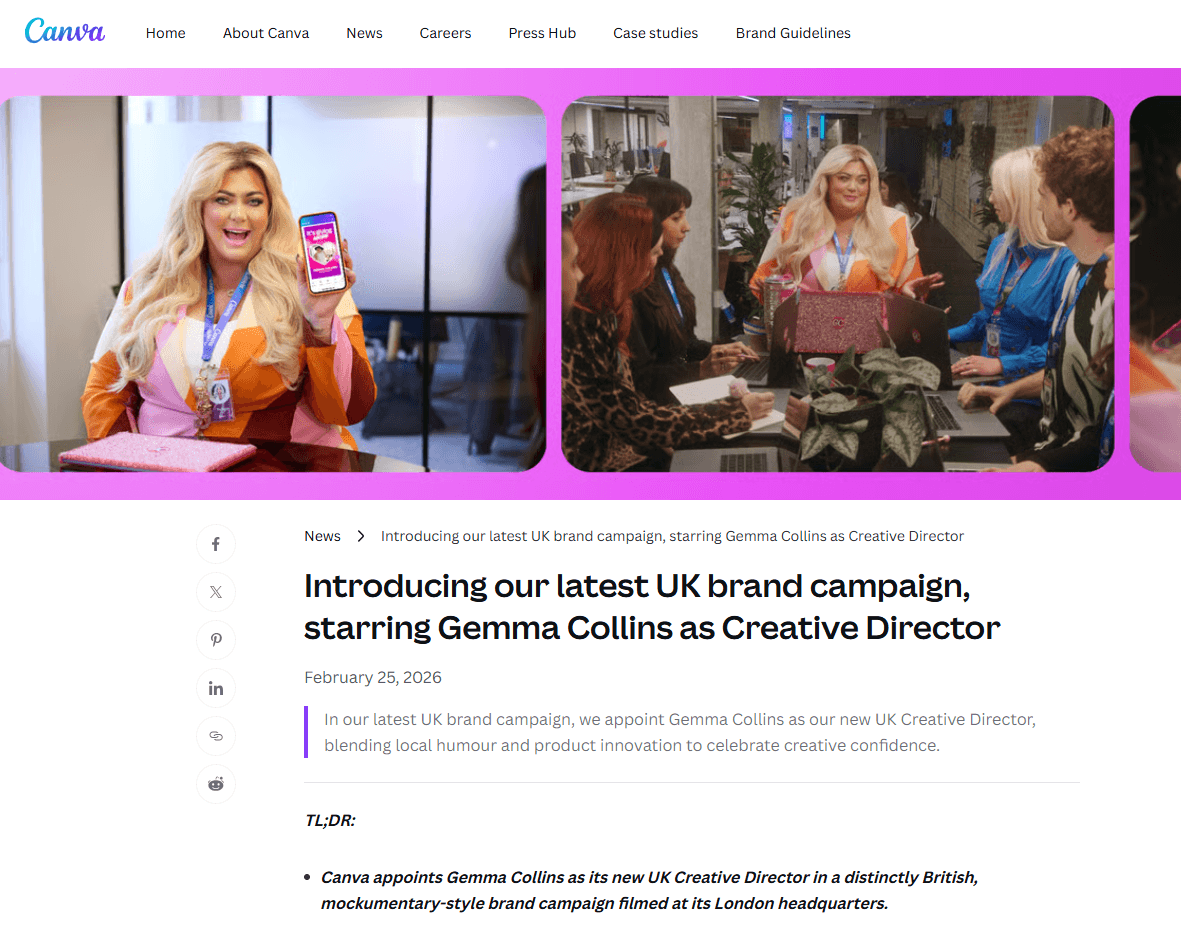The width and height of the screenshot is (1181, 929).
Task: Share the article on LinkedIn
Action: pyautogui.click(x=215, y=688)
